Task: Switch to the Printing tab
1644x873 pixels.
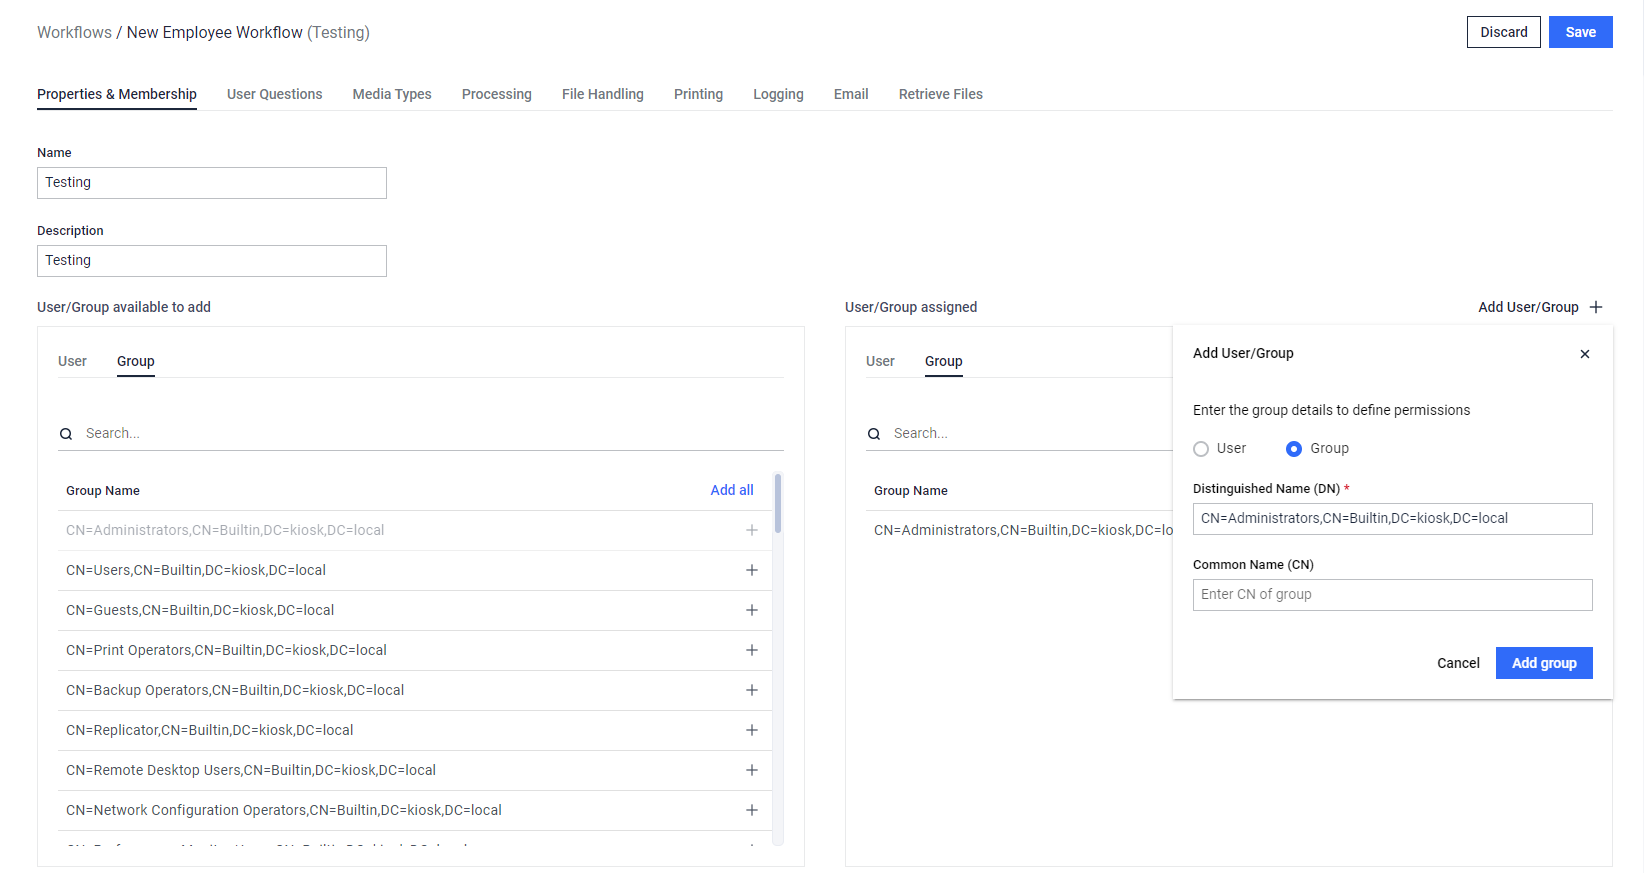Action: pos(698,94)
